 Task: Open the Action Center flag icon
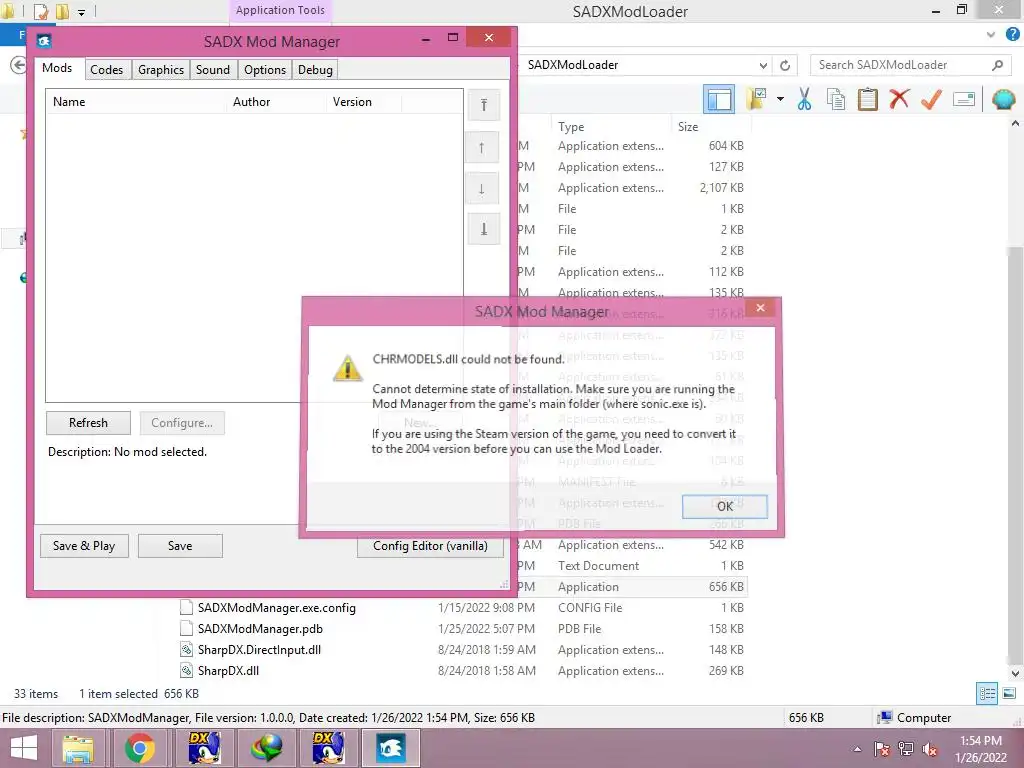pyautogui.click(x=882, y=749)
